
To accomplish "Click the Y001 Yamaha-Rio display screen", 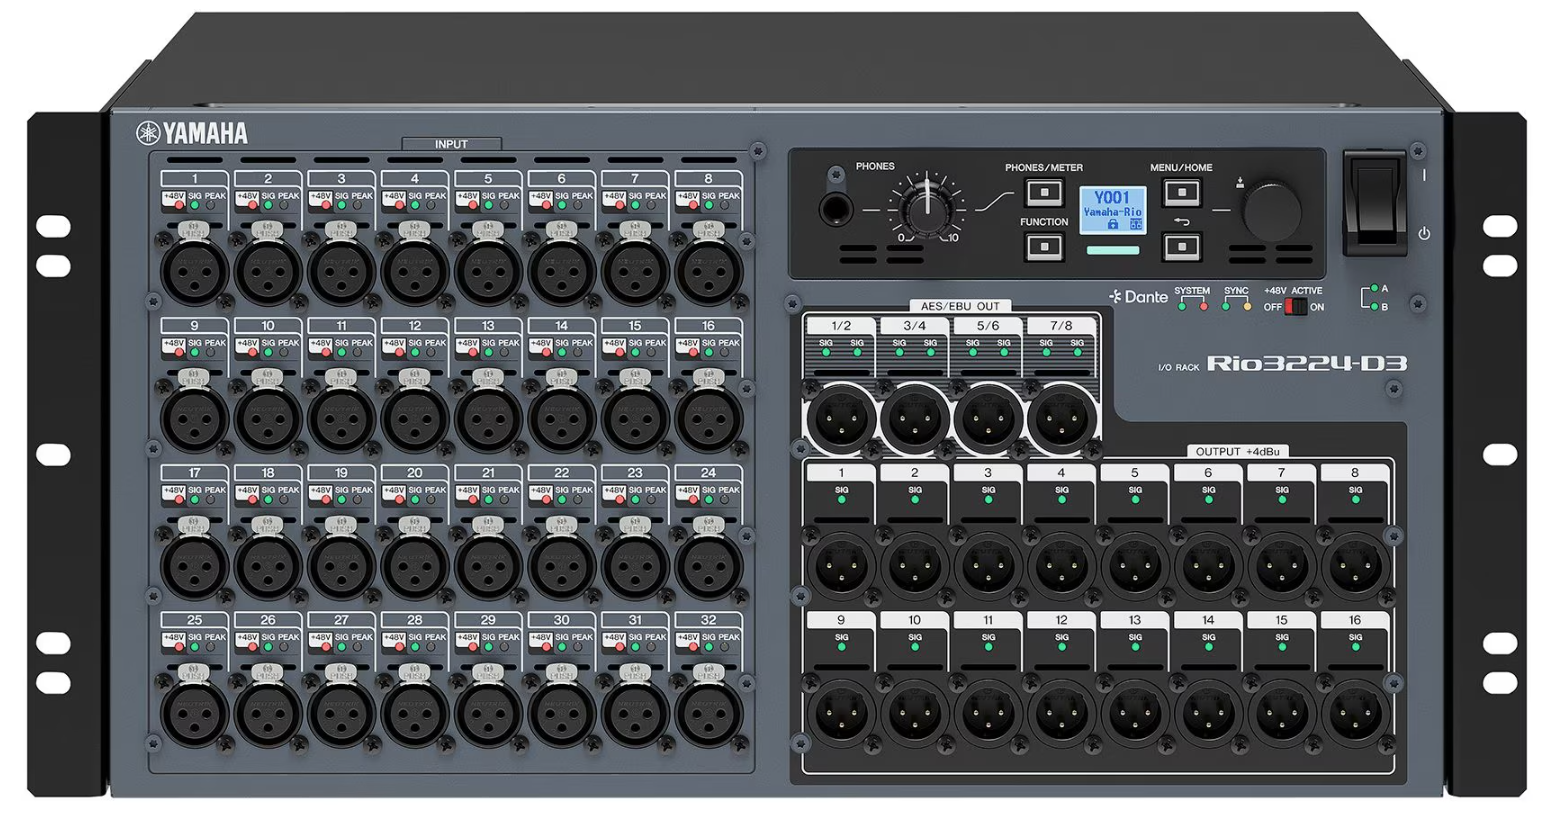I will click(x=1112, y=210).
